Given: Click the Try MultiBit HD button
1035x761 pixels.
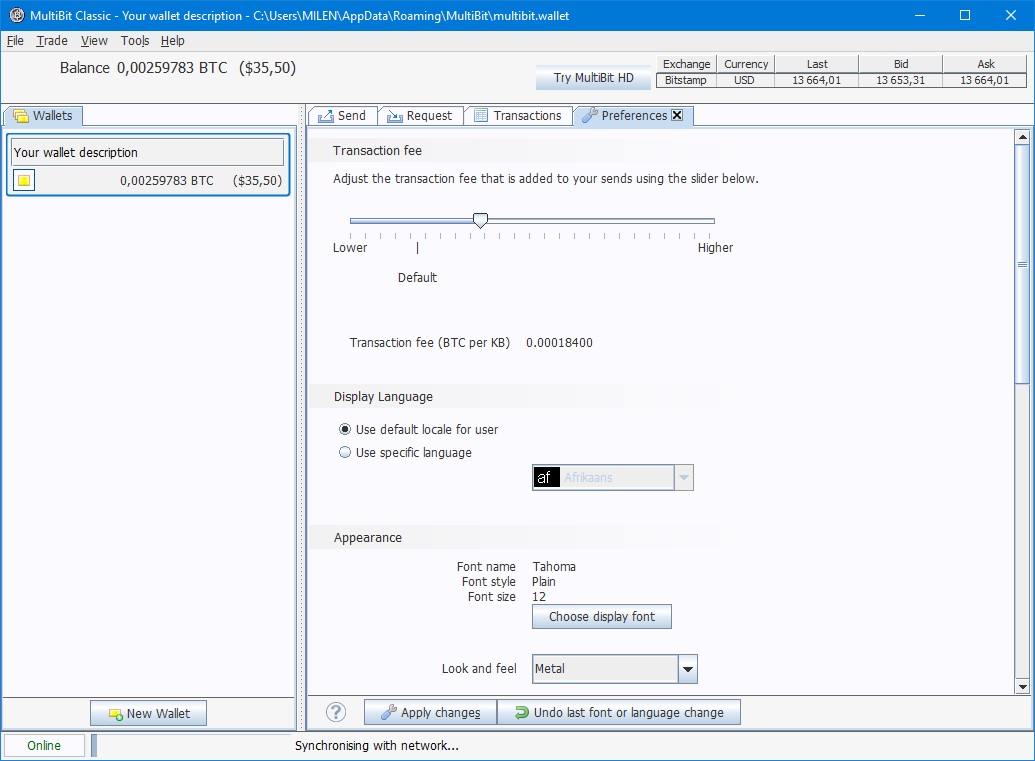Looking at the screenshot, I should coord(593,78).
